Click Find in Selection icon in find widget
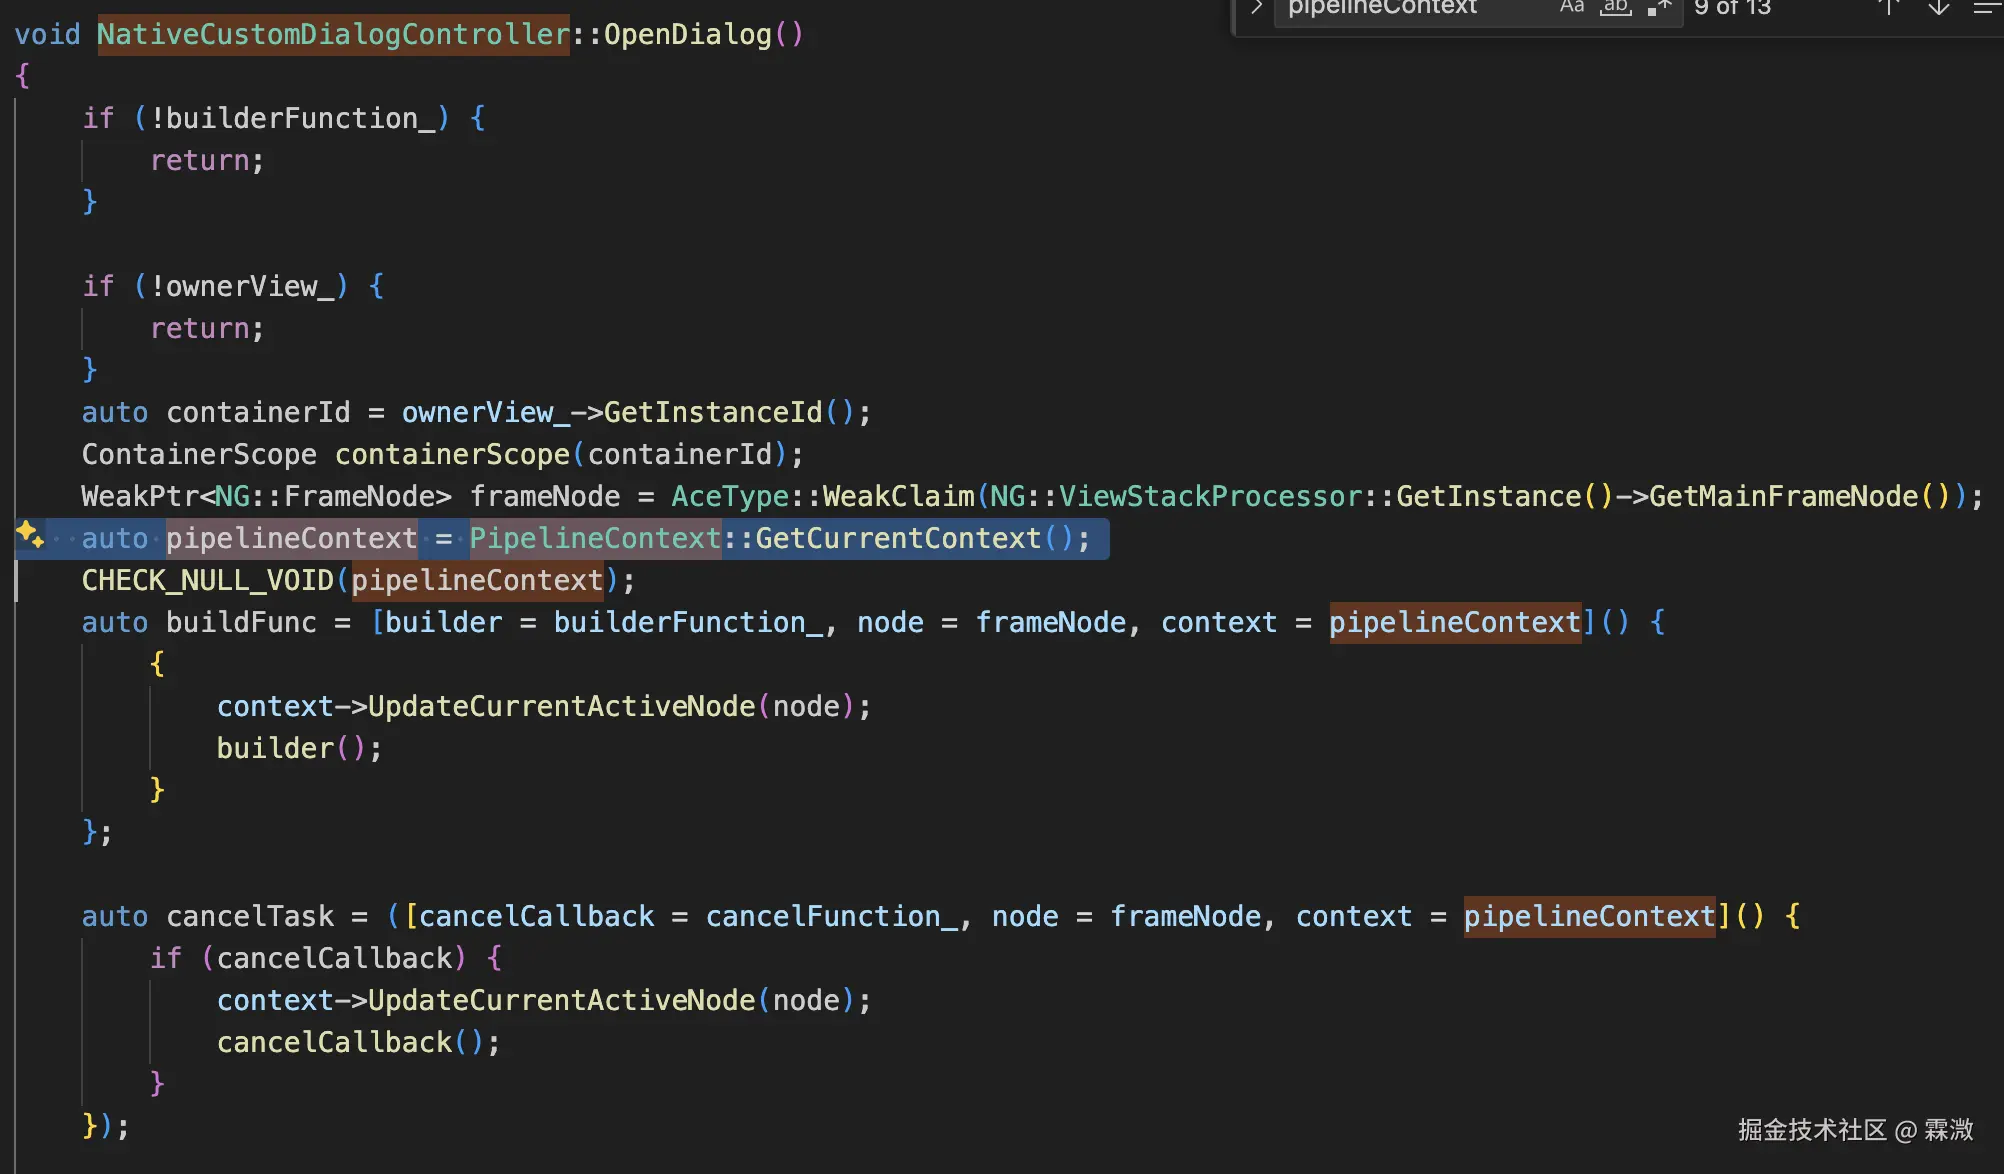Screen dimensions: 2004x1174 1988,8
